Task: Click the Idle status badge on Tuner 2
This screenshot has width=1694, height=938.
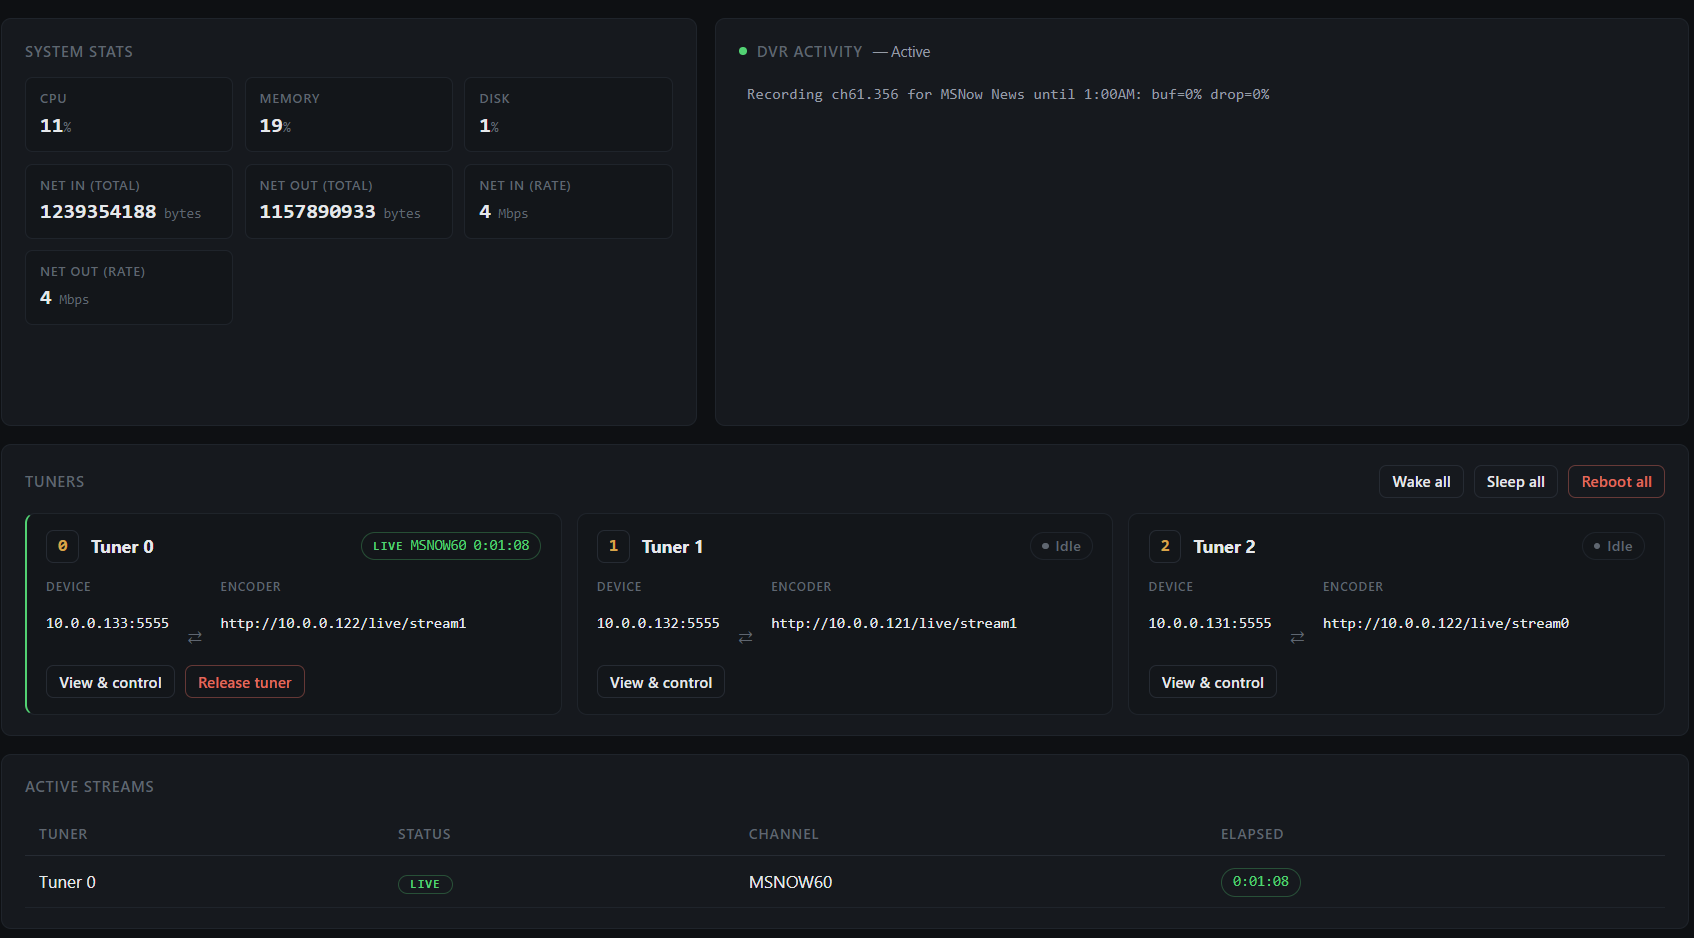Action: point(1613,546)
